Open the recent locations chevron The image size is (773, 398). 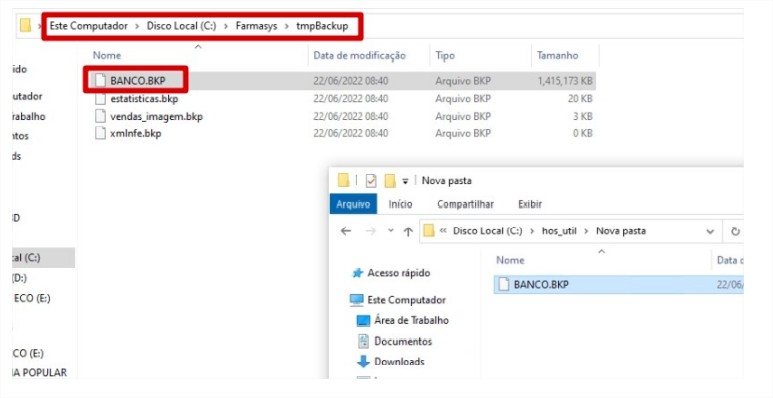coord(391,231)
